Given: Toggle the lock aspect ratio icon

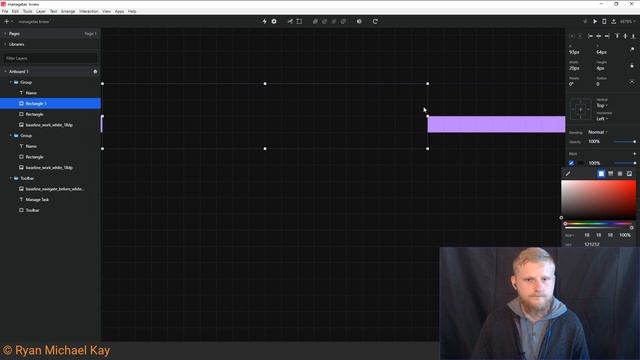Looking at the screenshot, I should pos(632,65).
